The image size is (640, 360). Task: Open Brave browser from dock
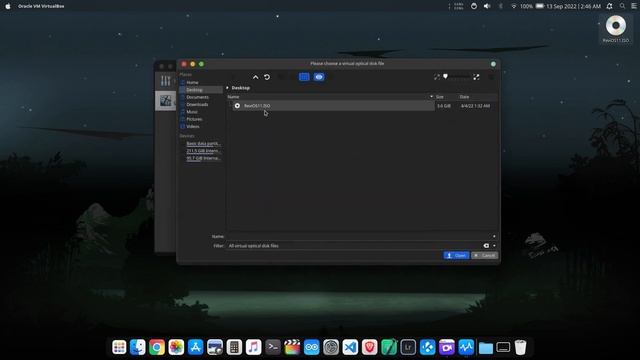tap(369, 347)
